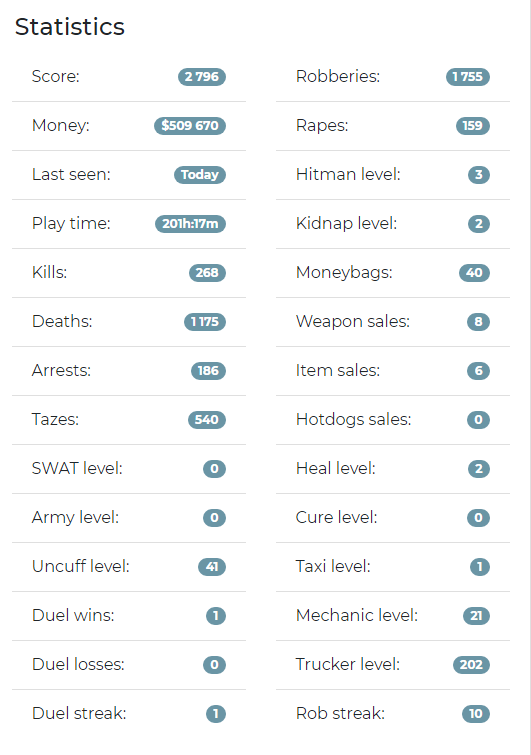Click the Arrests badge showing 186
531x755 pixels.
208,371
